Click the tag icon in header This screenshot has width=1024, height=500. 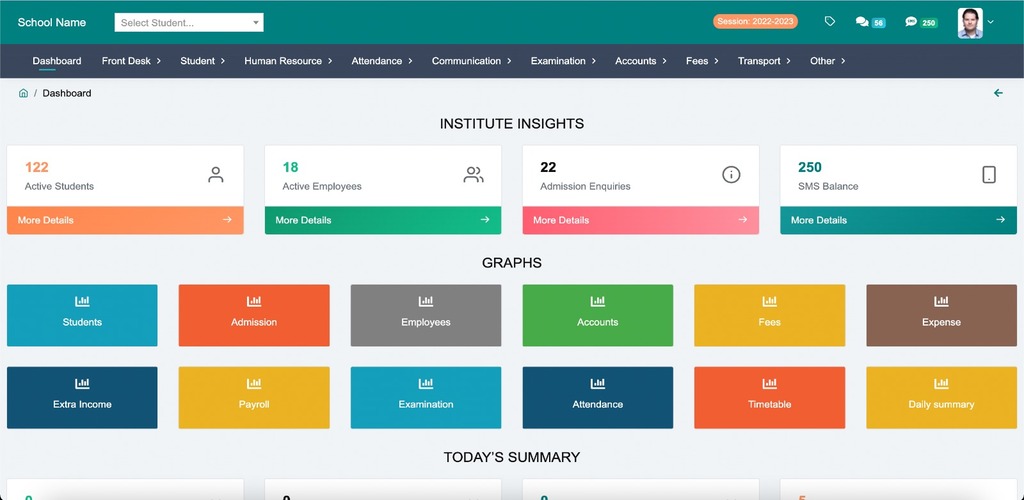coord(830,22)
